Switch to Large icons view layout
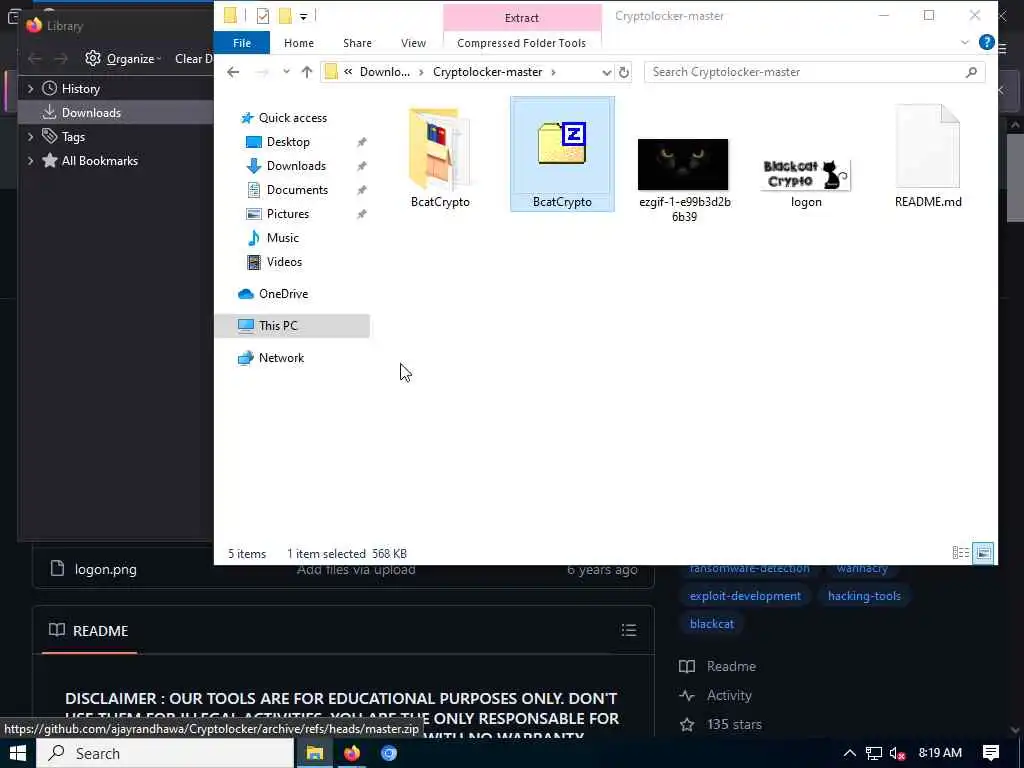The image size is (1024, 768). pyautogui.click(x=983, y=553)
